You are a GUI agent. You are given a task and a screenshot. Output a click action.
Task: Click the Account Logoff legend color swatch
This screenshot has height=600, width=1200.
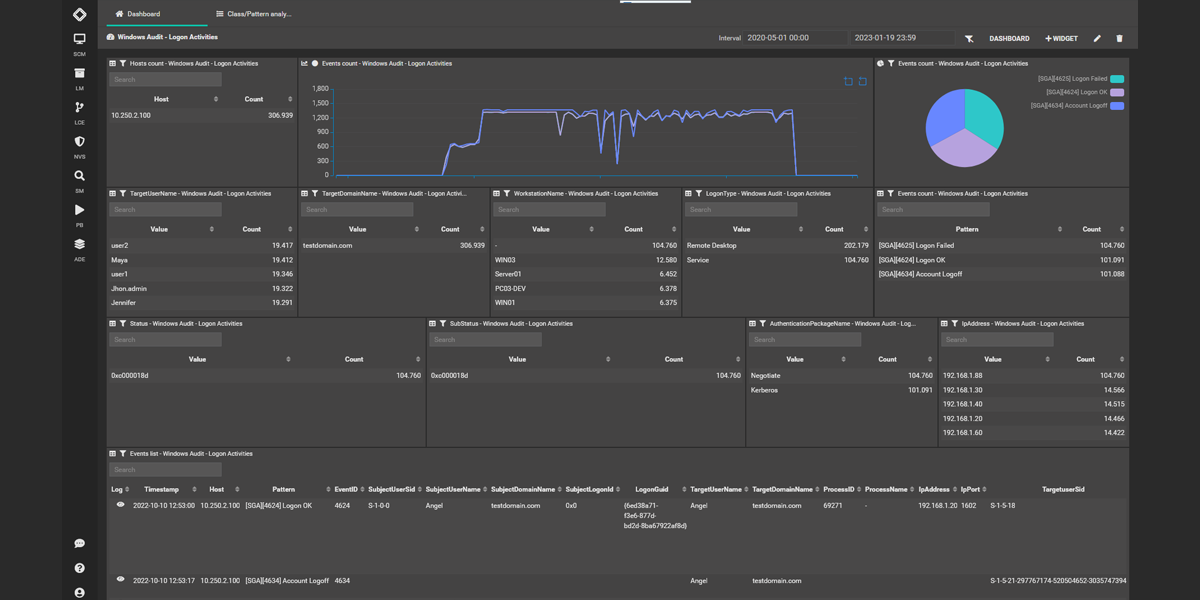coord(1117,105)
